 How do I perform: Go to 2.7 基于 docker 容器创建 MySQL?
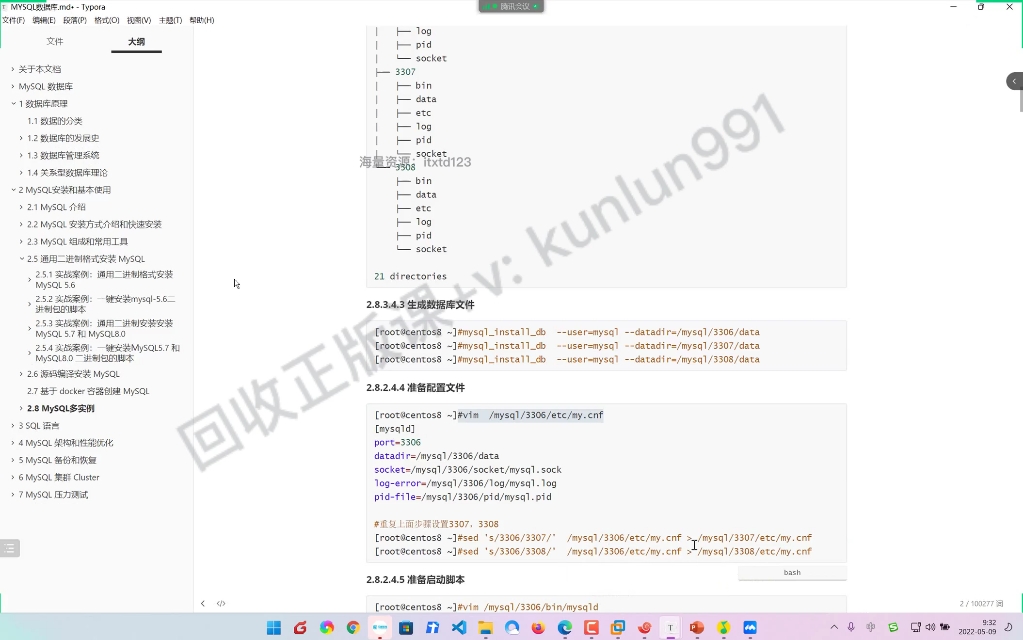click(x=88, y=391)
